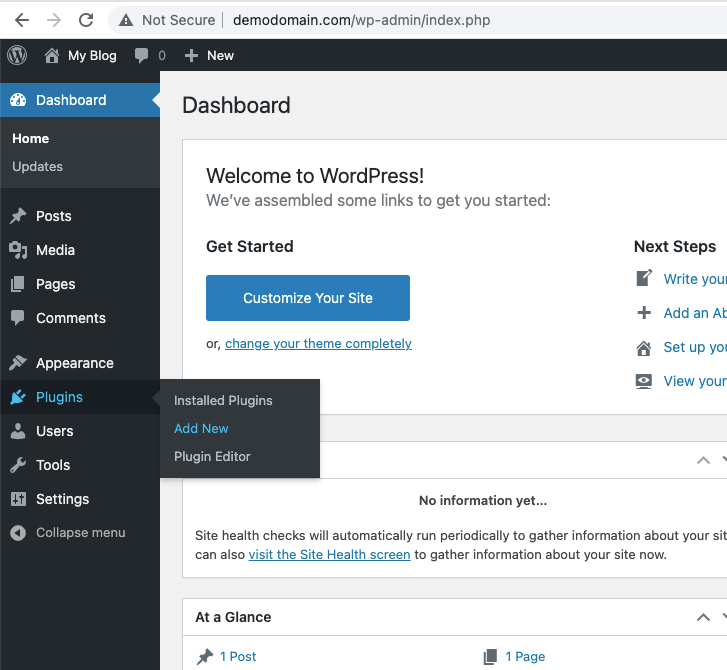
Task: Click the Users person icon
Action: [x=18, y=431]
